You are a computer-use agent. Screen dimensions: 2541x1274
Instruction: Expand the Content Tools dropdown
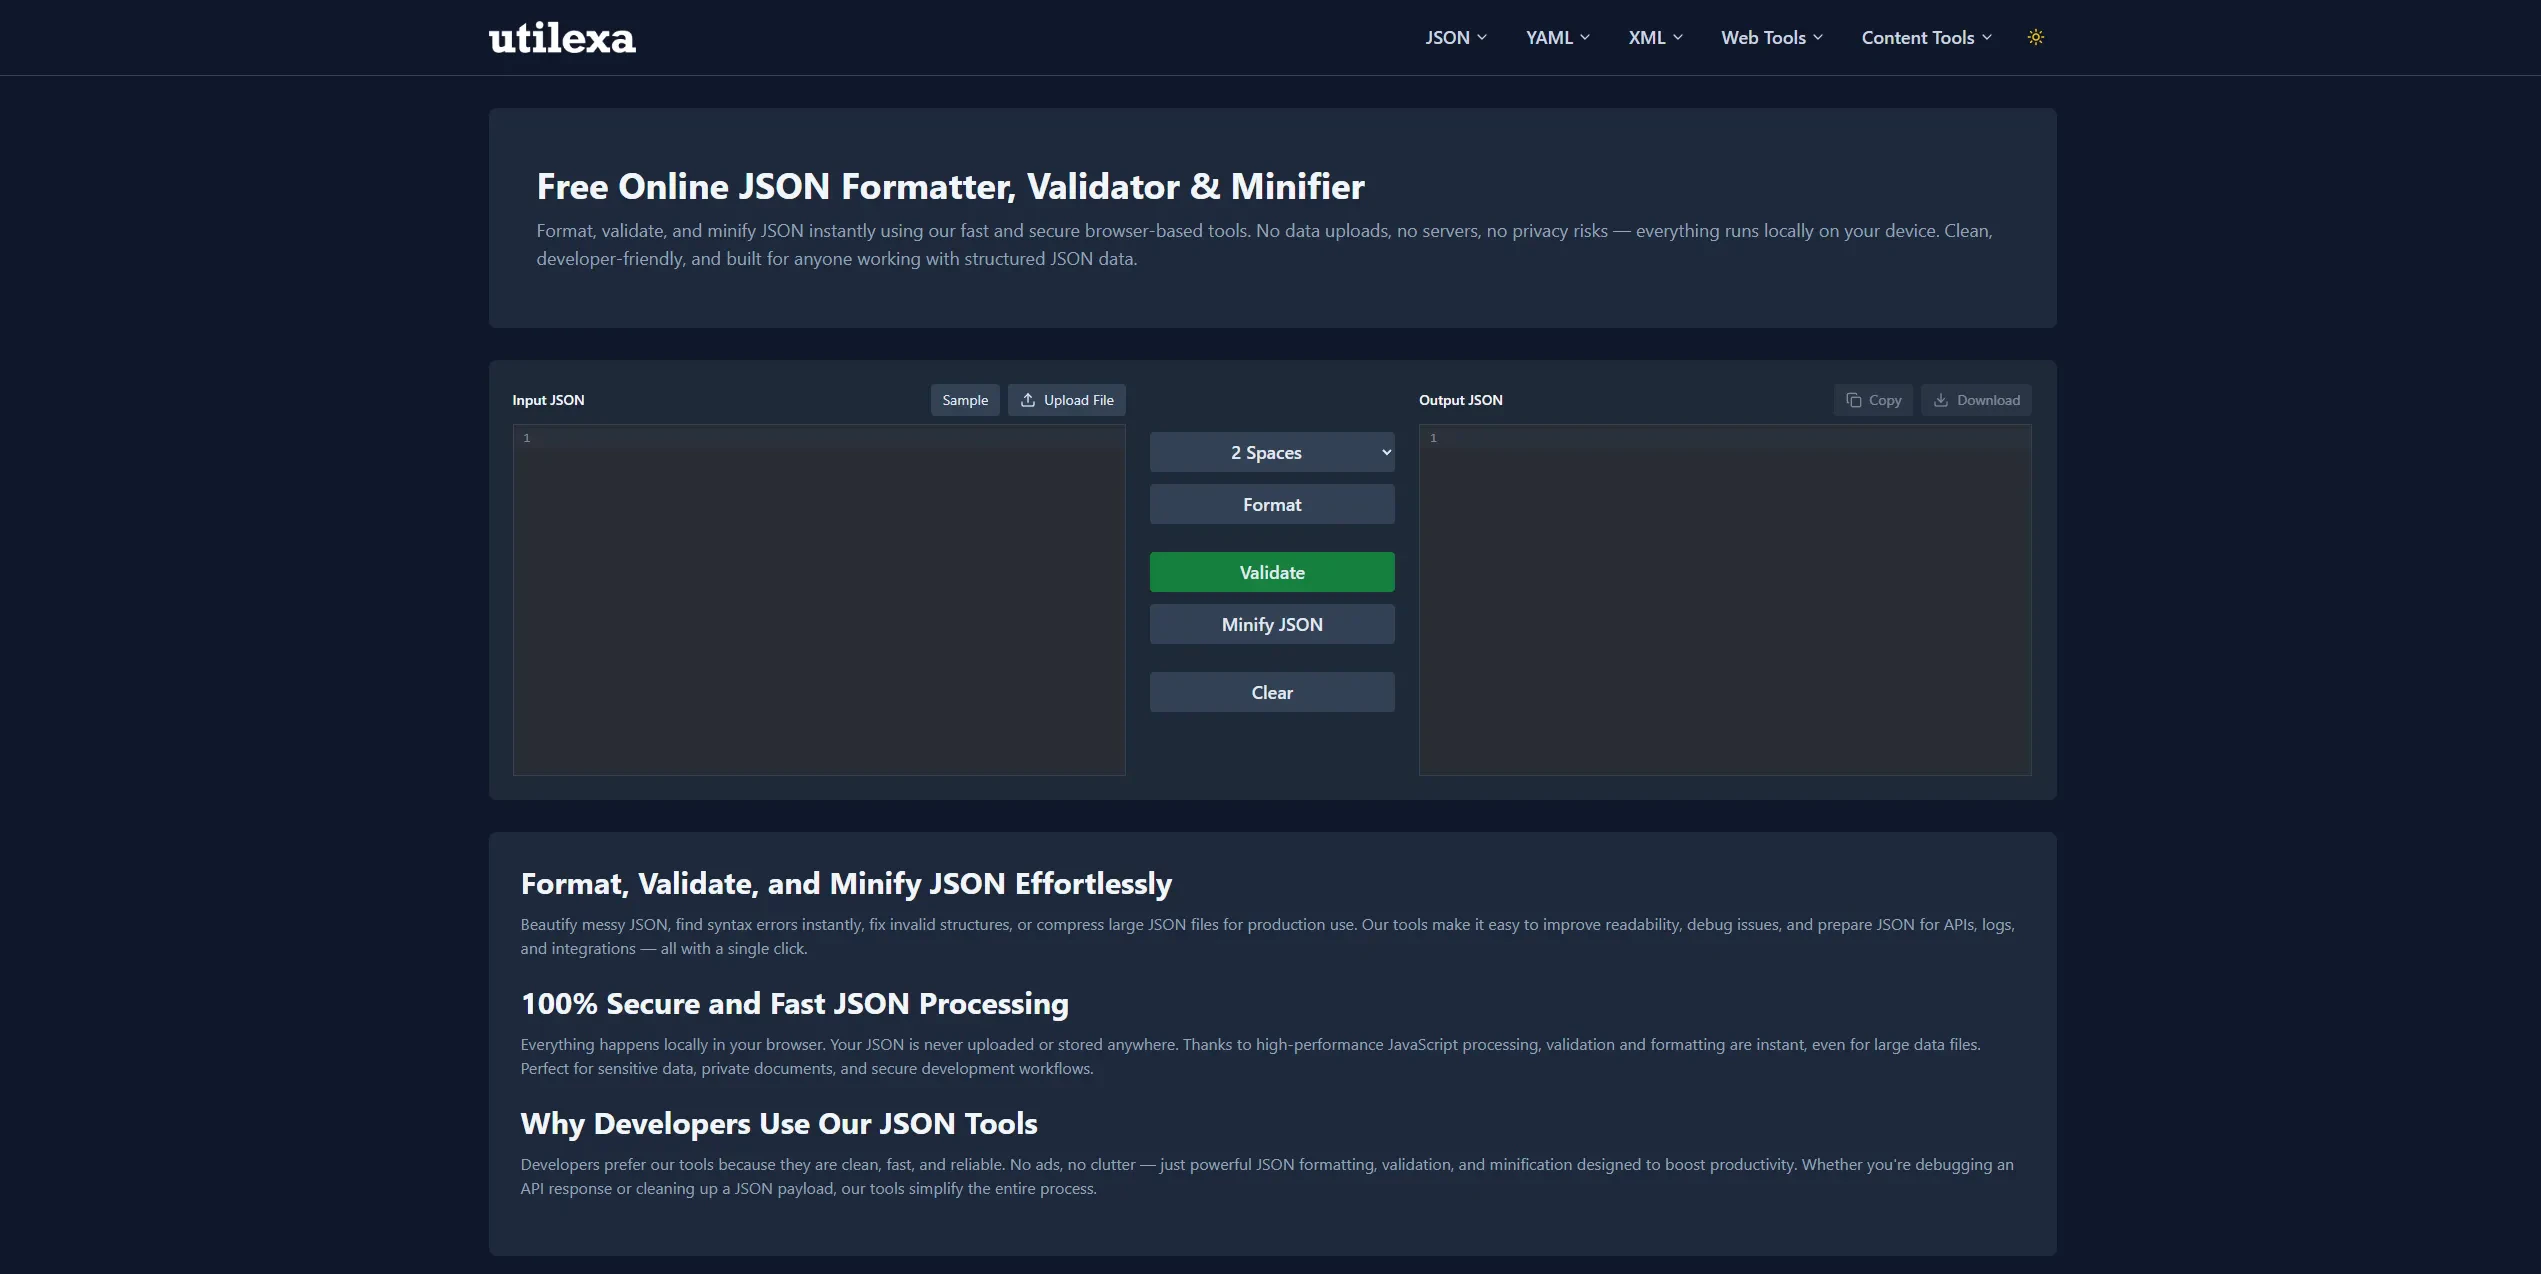point(1926,37)
